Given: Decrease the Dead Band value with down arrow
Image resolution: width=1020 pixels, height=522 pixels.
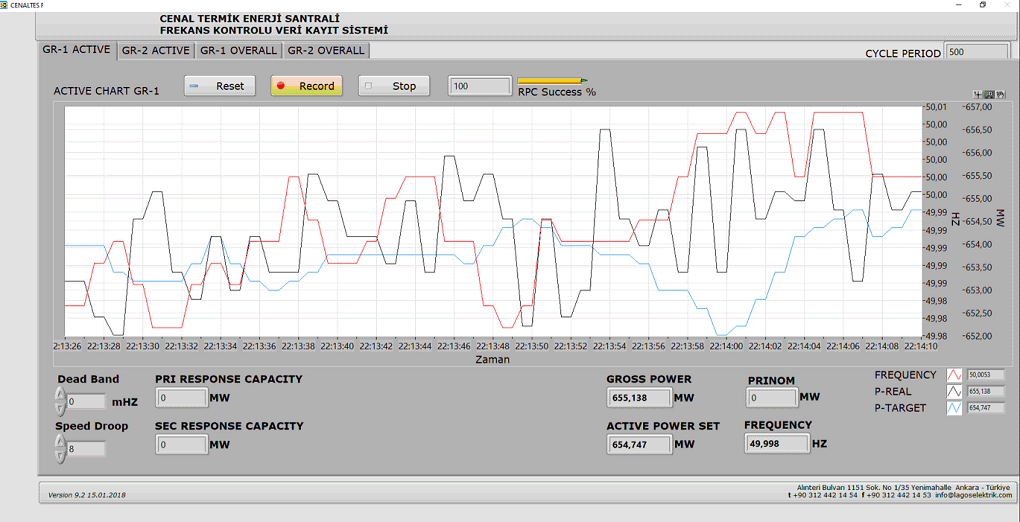Looking at the screenshot, I should pos(60,409).
